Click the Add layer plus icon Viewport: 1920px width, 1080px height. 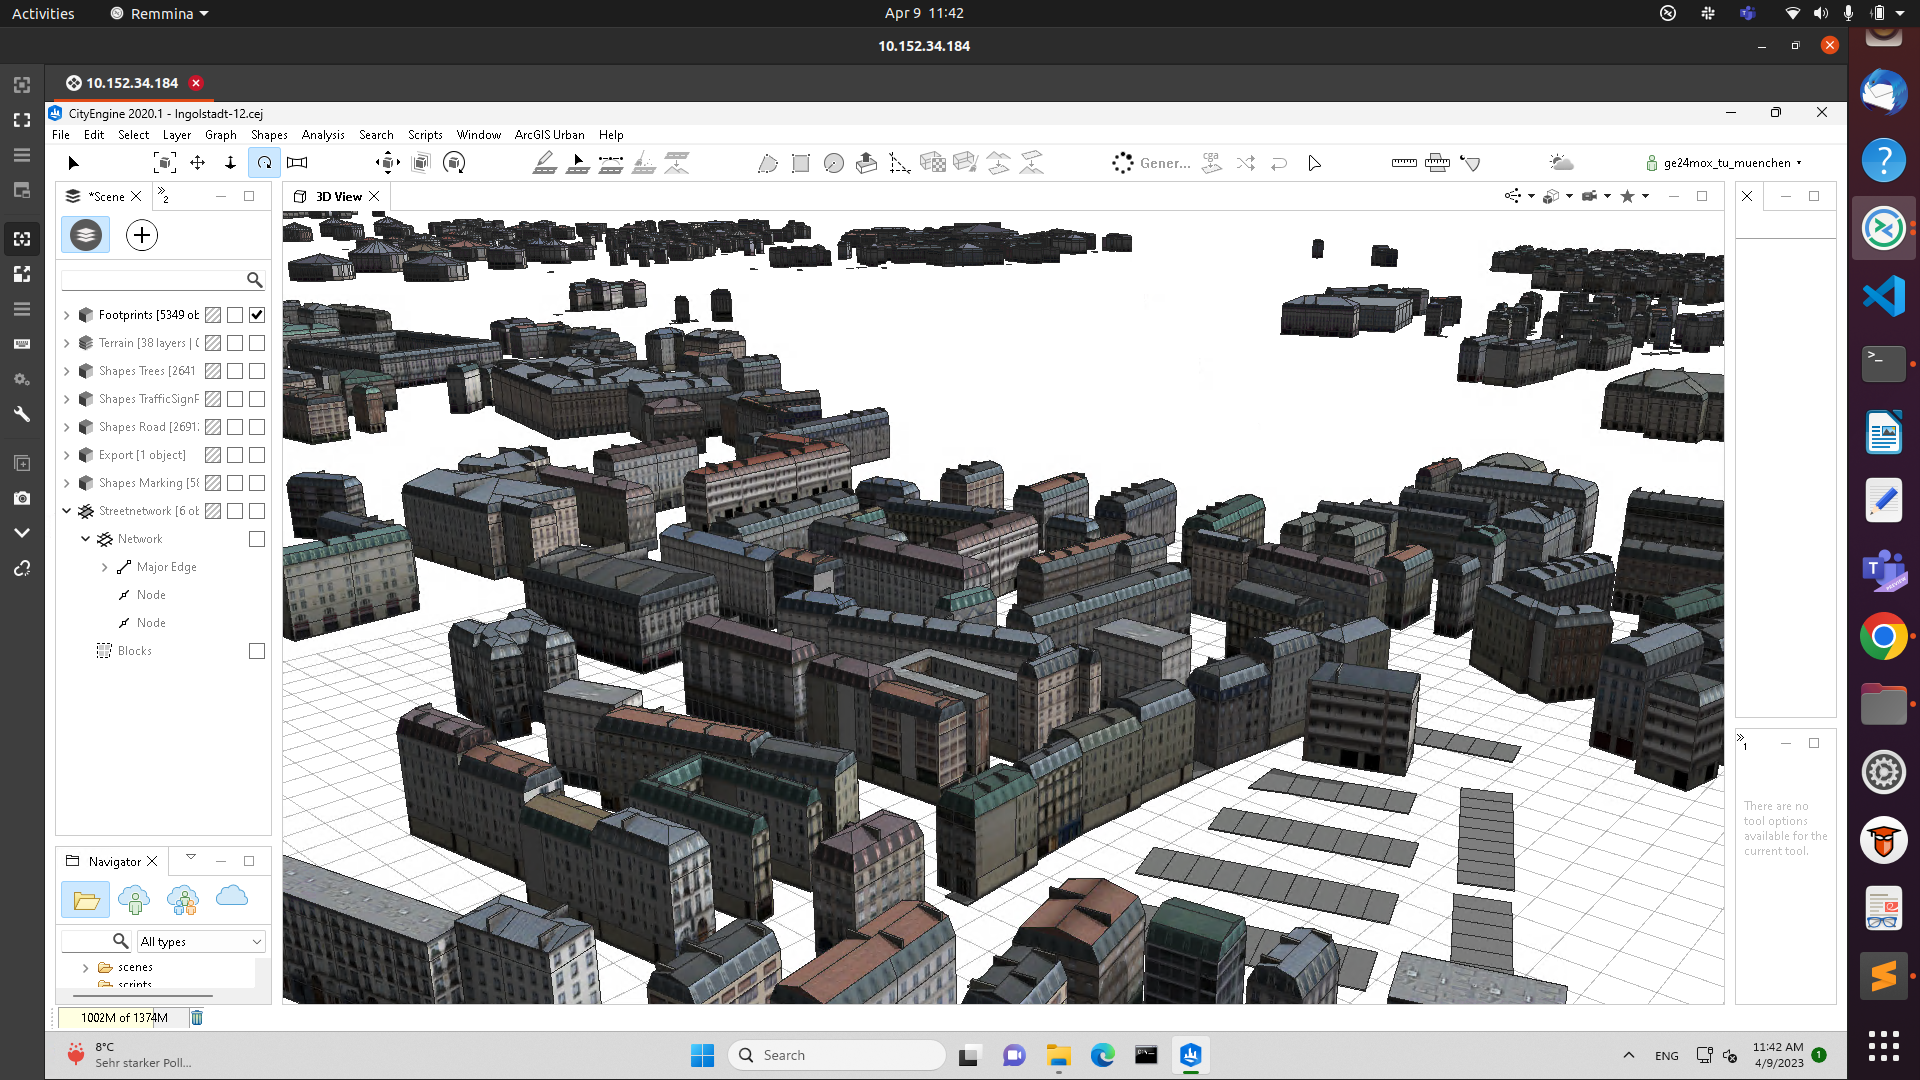(142, 235)
